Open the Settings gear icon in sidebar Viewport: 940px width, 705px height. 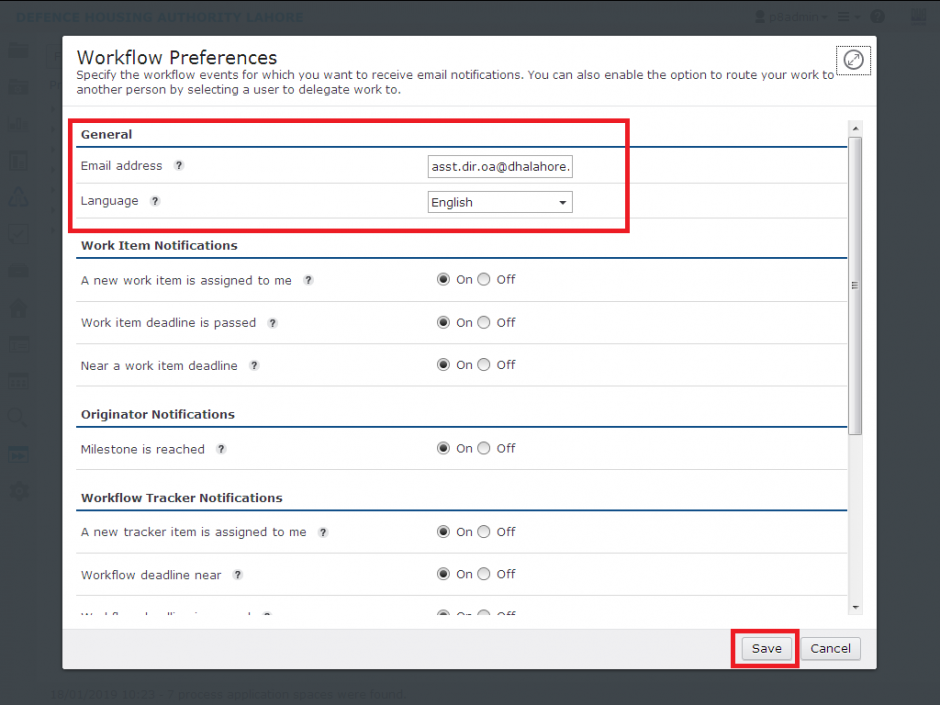click(20, 491)
